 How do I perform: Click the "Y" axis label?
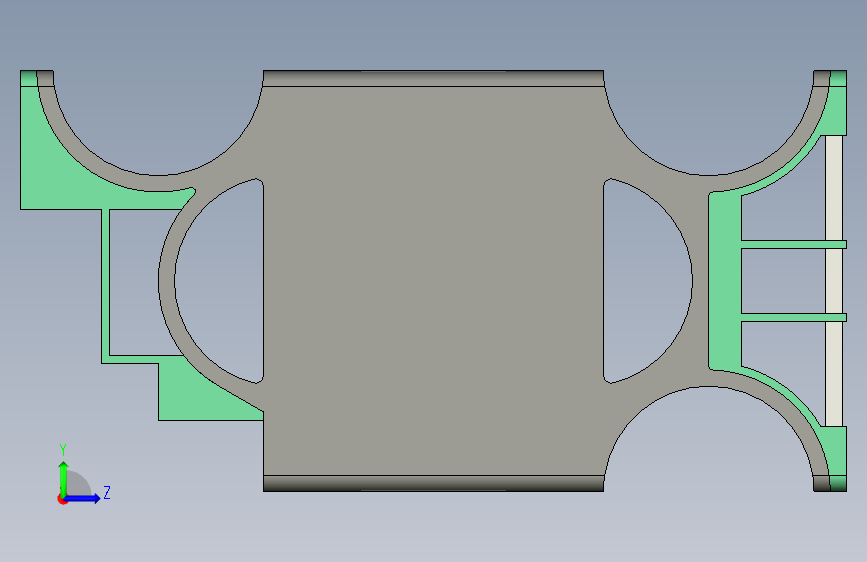[x=63, y=450]
